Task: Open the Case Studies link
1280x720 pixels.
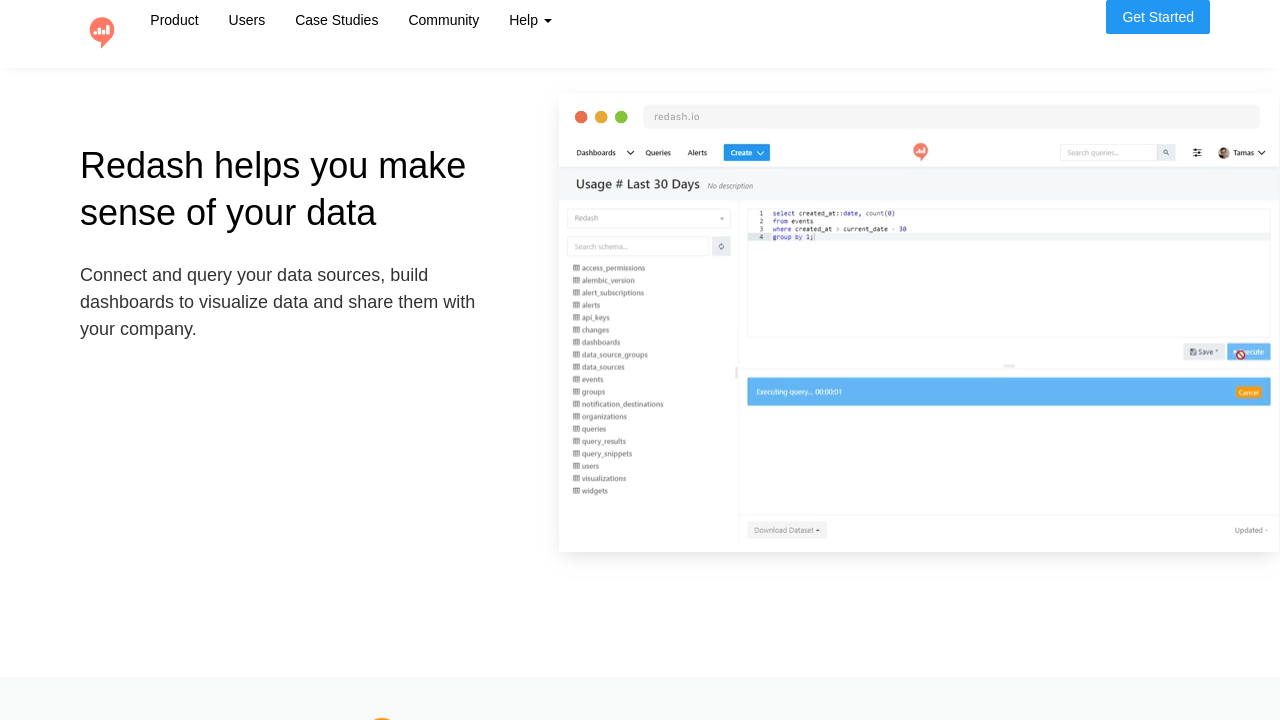Action: point(337,20)
